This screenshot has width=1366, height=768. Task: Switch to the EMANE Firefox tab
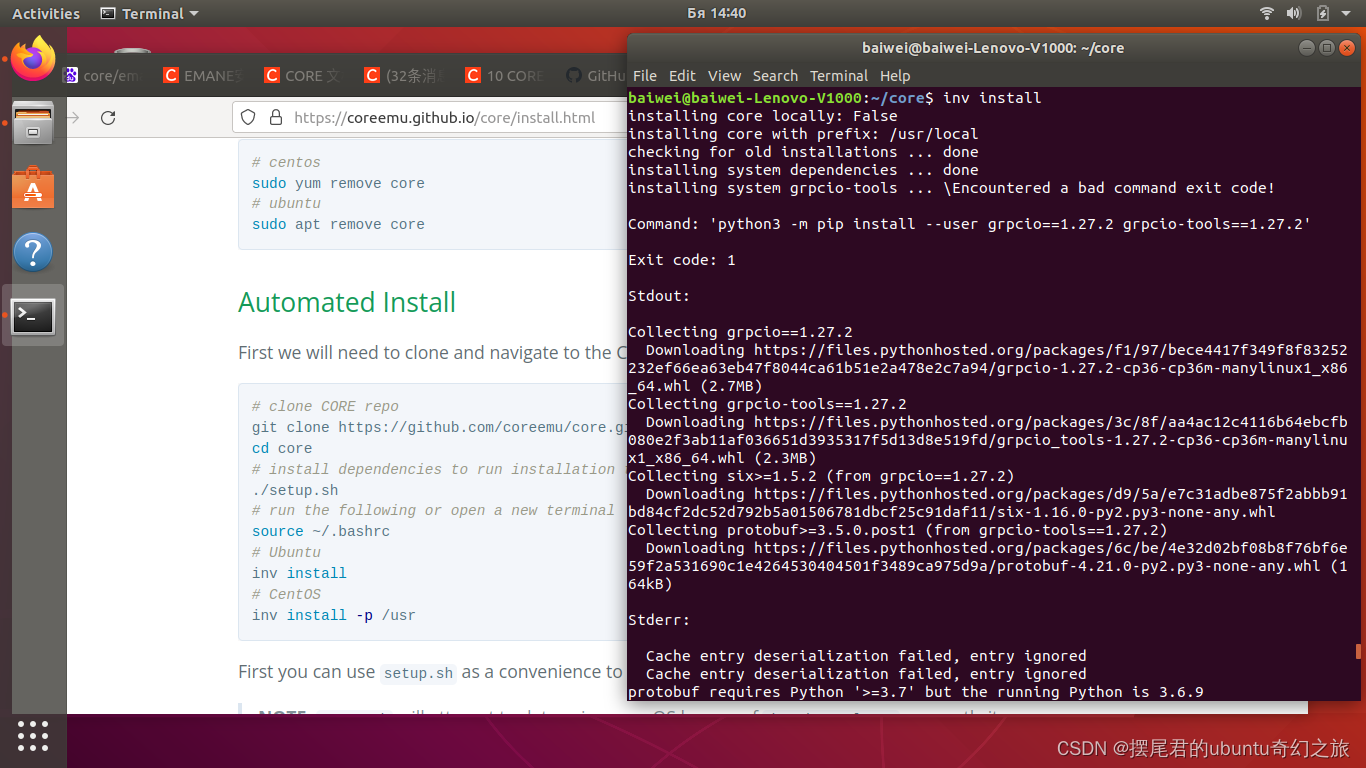coord(204,76)
